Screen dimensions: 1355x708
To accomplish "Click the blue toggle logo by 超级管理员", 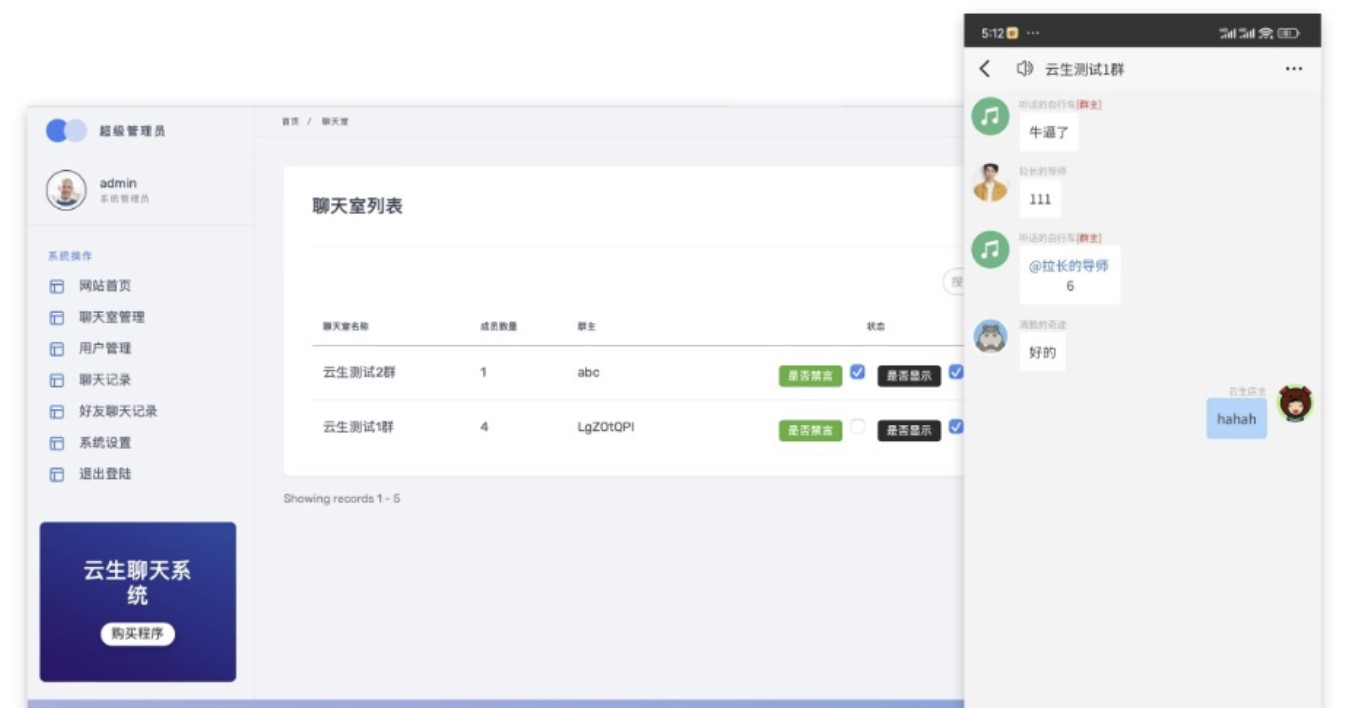I will 66,131.
